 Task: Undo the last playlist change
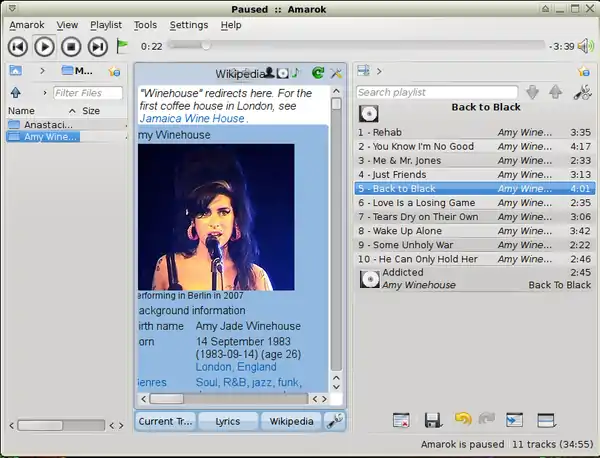click(463, 421)
